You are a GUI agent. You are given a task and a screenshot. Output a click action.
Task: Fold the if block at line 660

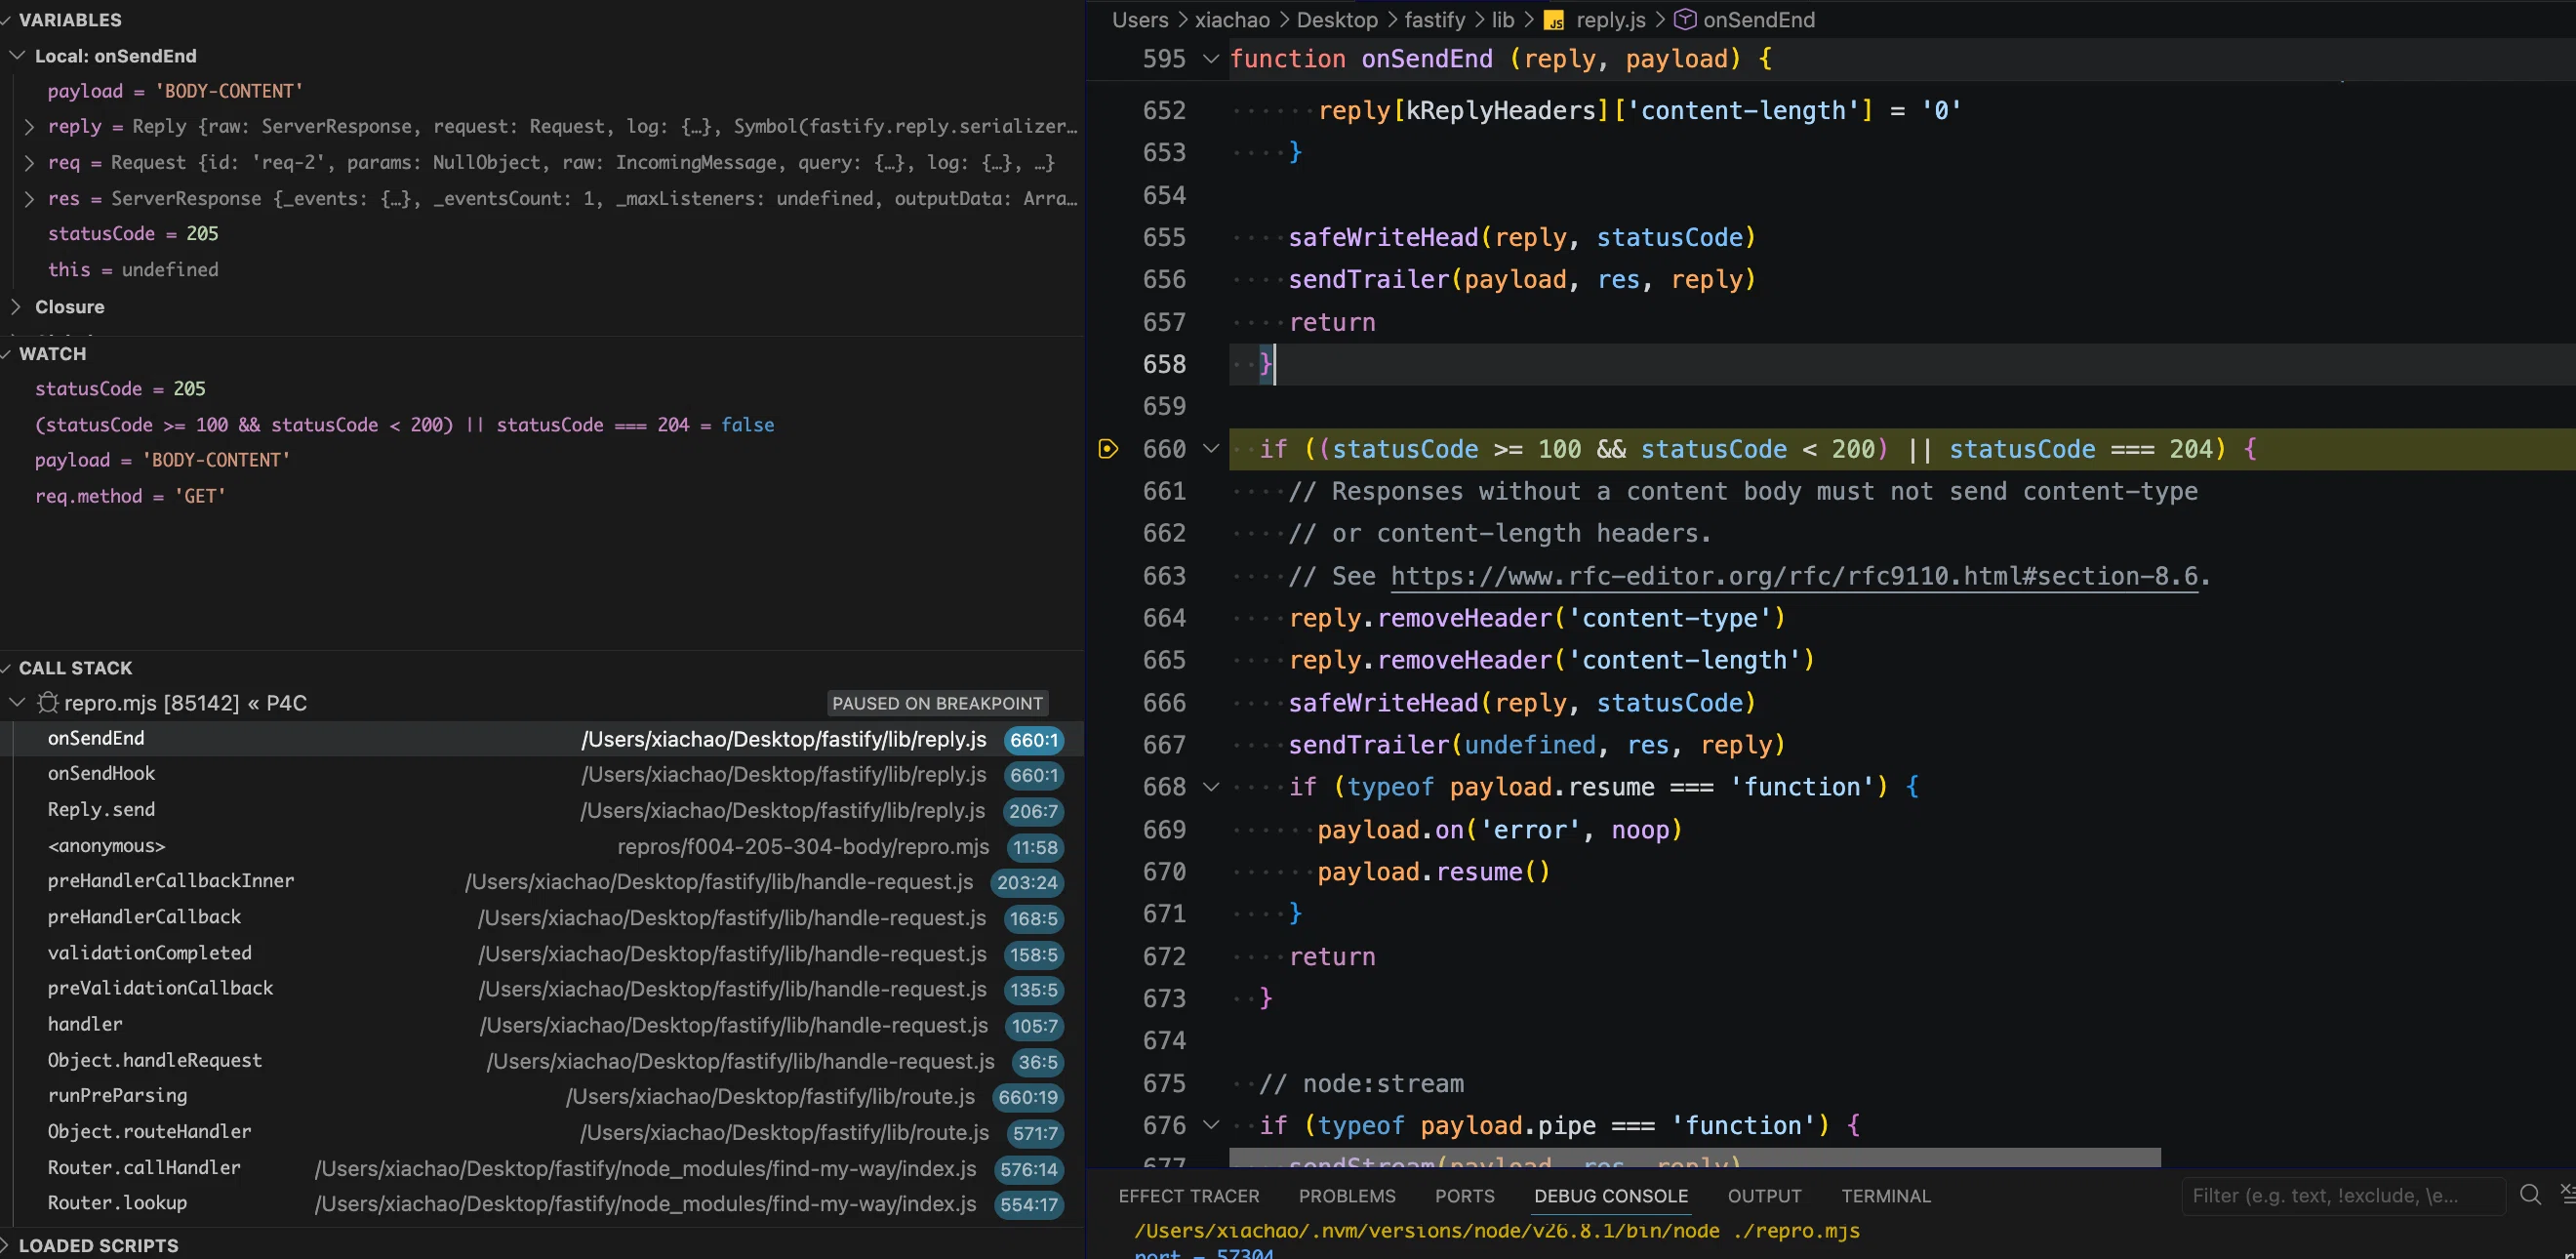coord(1211,449)
